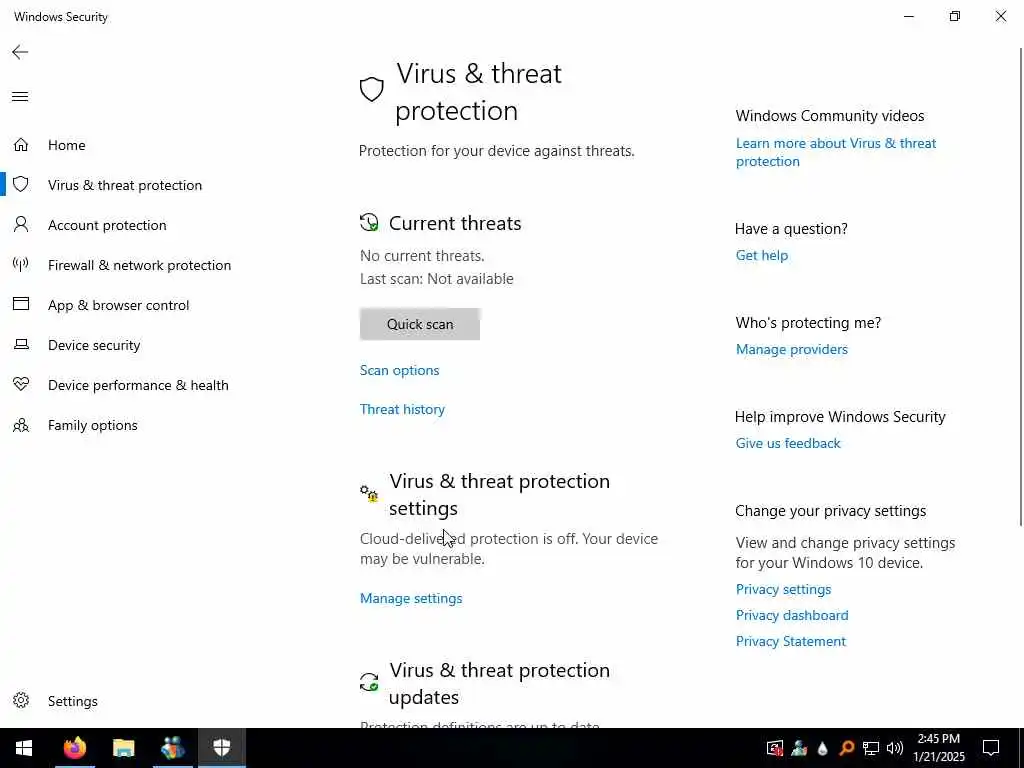Click the Home house icon
Image resolution: width=1024 pixels, height=768 pixels.
(20, 145)
